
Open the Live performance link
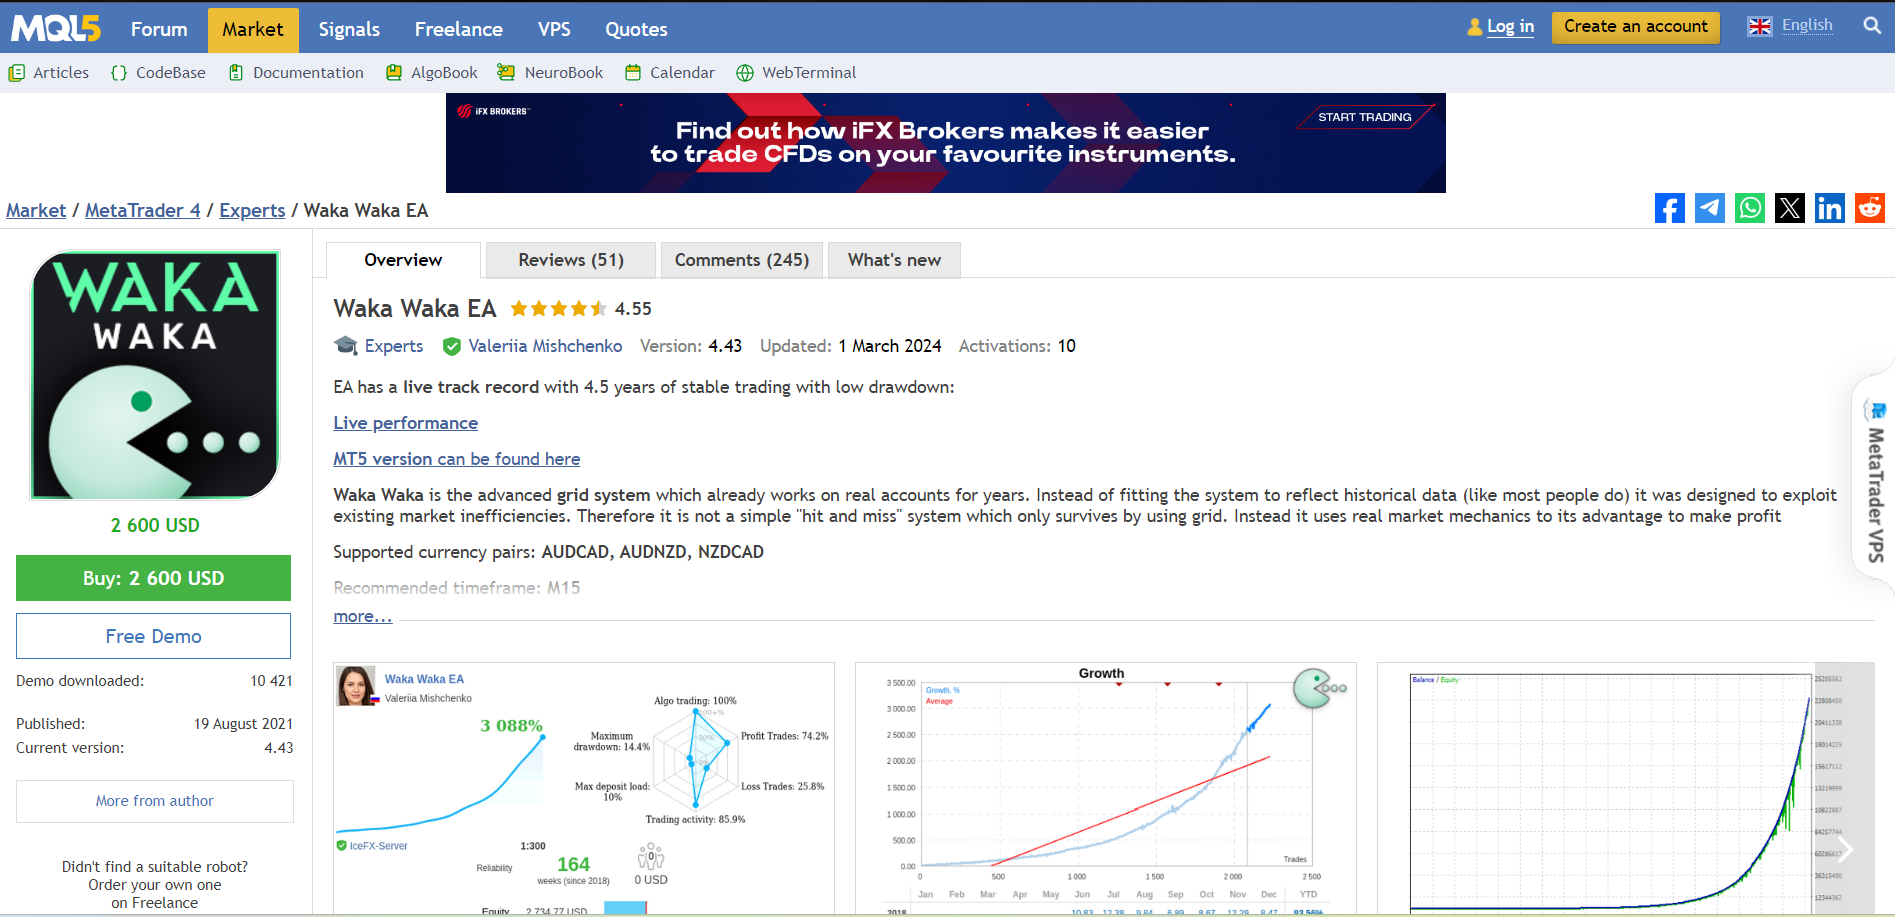pyautogui.click(x=405, y=423)
